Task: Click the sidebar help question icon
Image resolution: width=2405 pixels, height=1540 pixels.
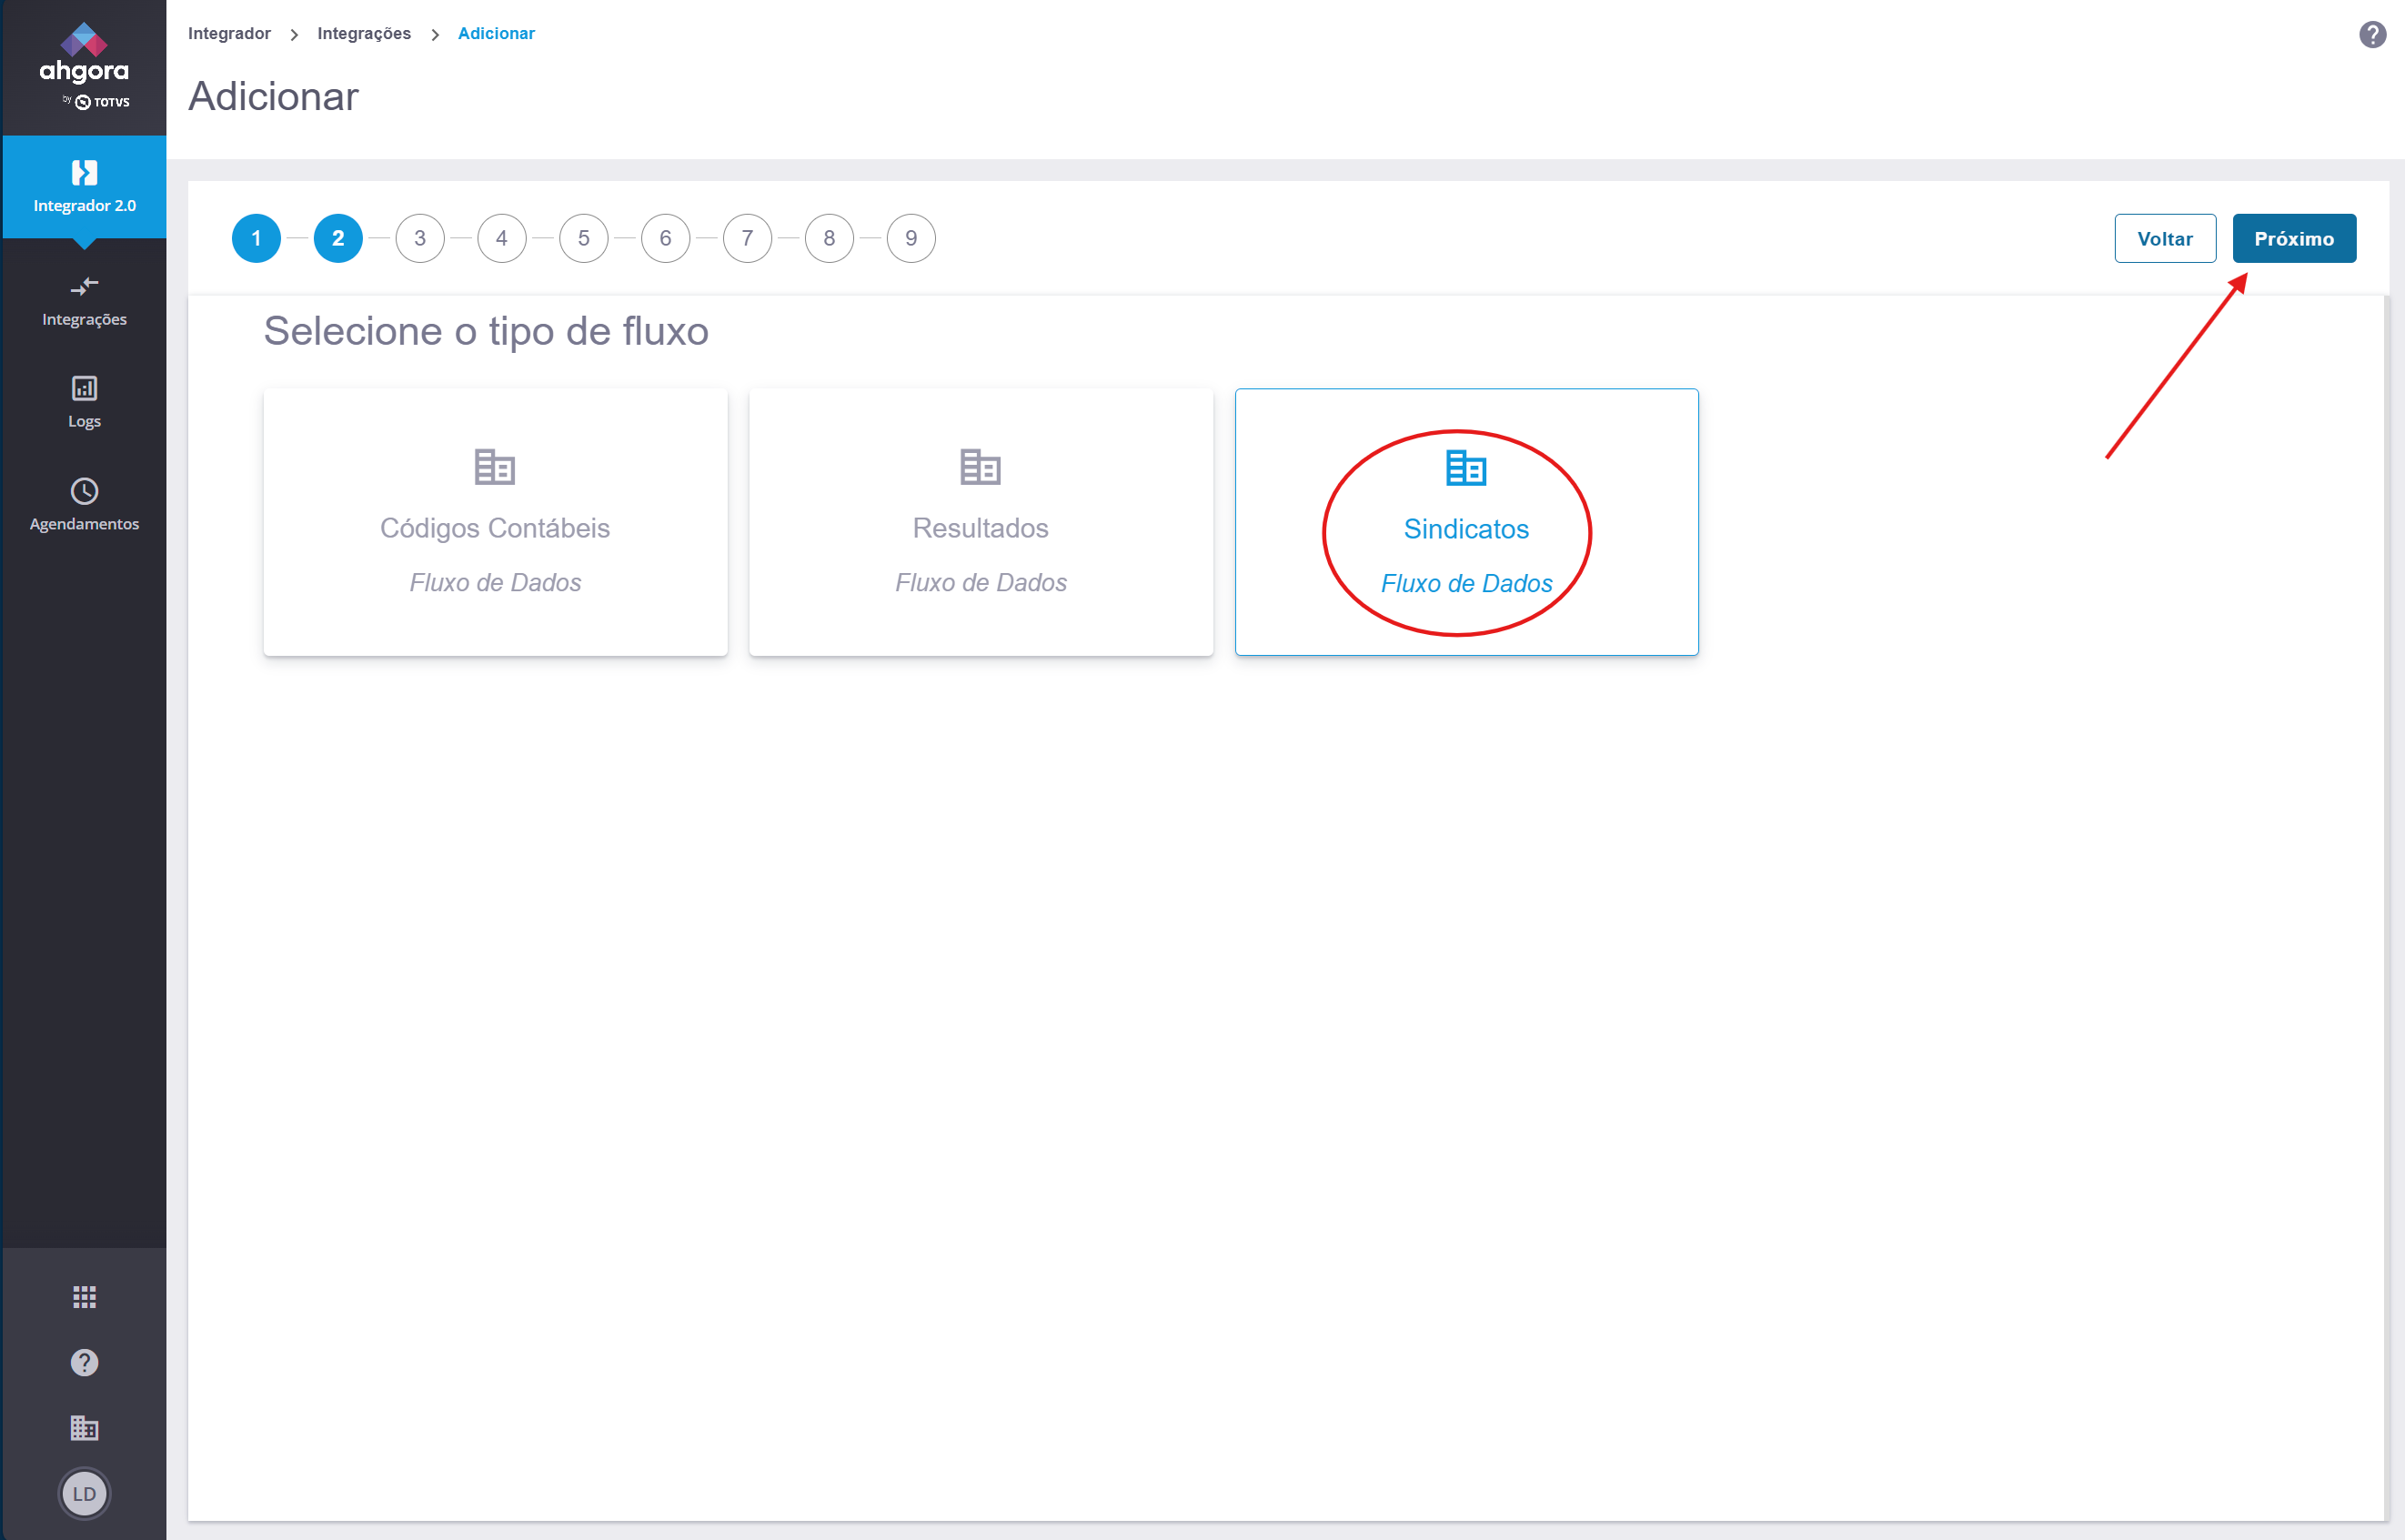Action: 84,1362
